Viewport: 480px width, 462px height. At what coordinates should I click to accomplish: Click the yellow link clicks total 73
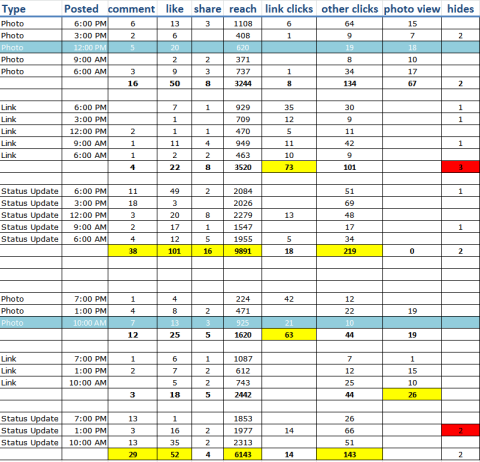point(289,167)
